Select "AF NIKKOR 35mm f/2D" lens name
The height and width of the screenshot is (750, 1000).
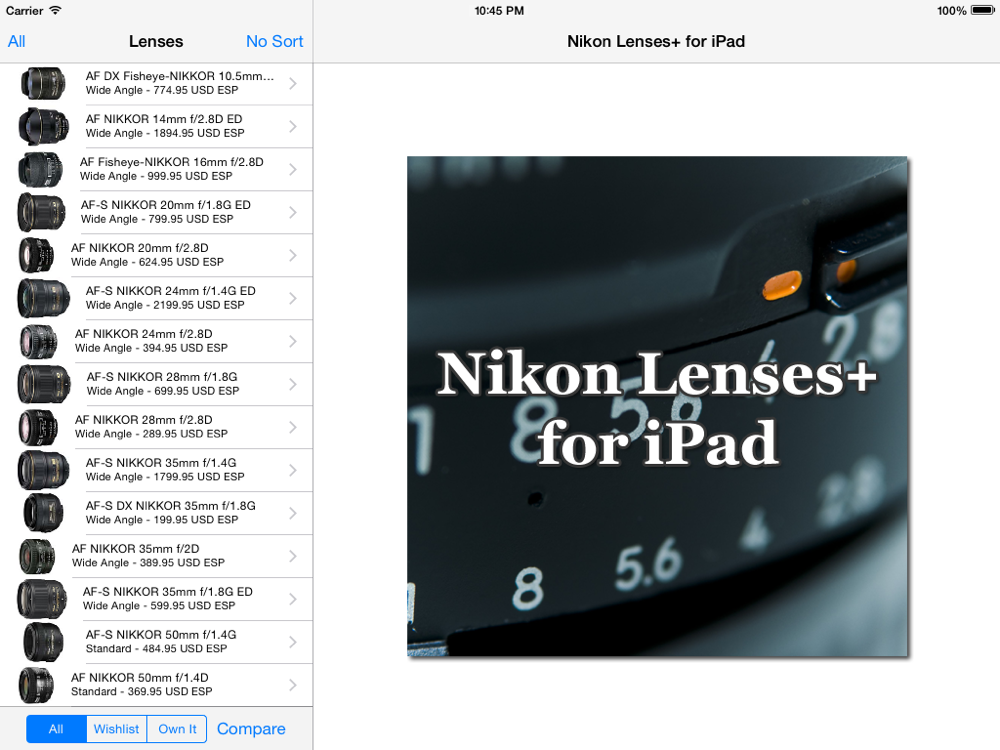click(136, 548)
